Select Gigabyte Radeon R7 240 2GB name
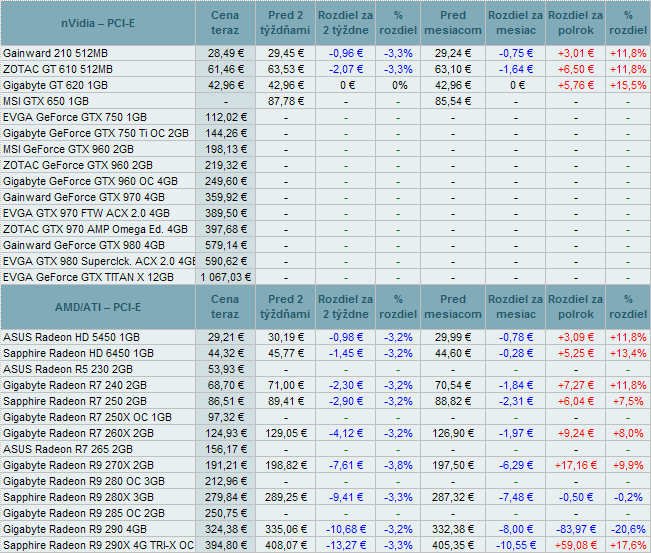 [75, 385]
